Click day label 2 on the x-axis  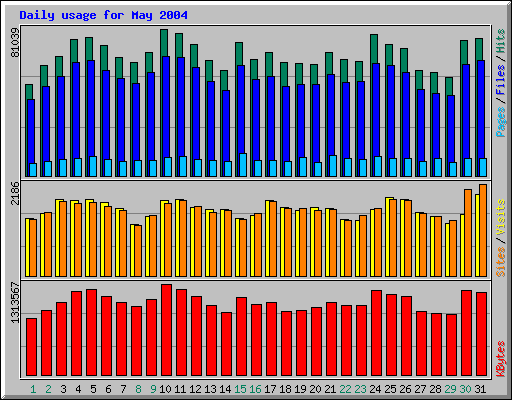[x=48, y=389]
